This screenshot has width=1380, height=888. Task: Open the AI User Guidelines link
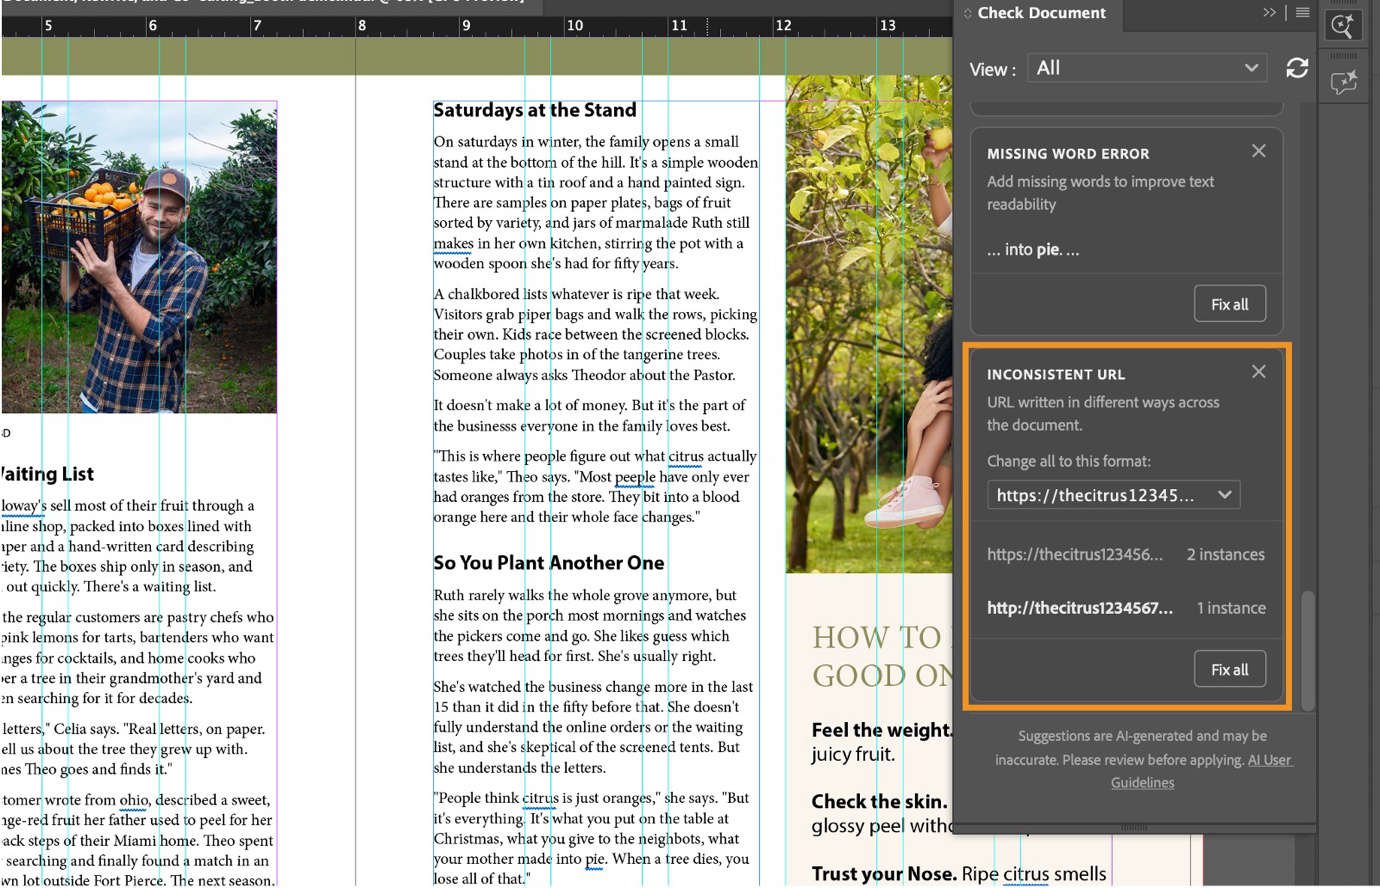(x=1201, y=771)
